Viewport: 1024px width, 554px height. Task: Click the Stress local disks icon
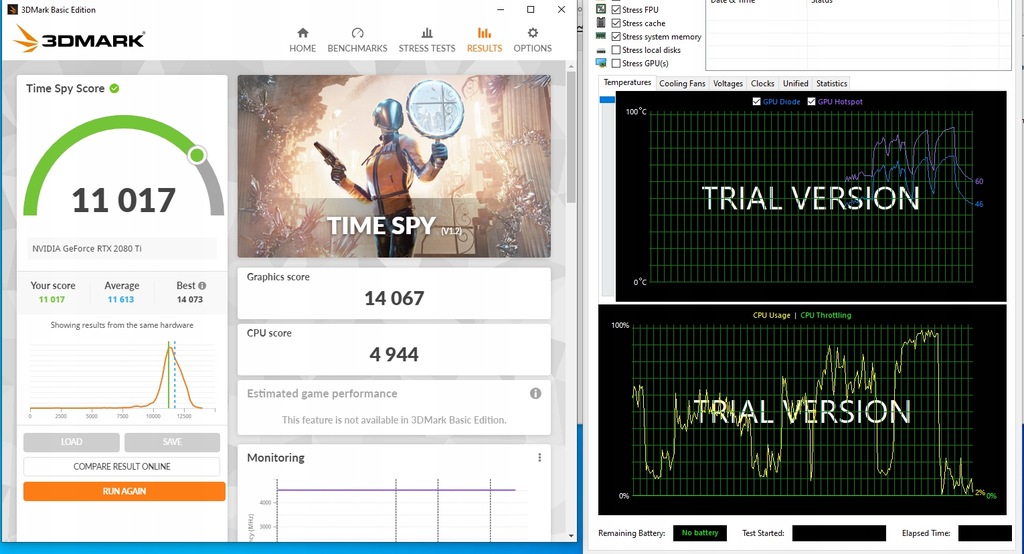(601, 50)
